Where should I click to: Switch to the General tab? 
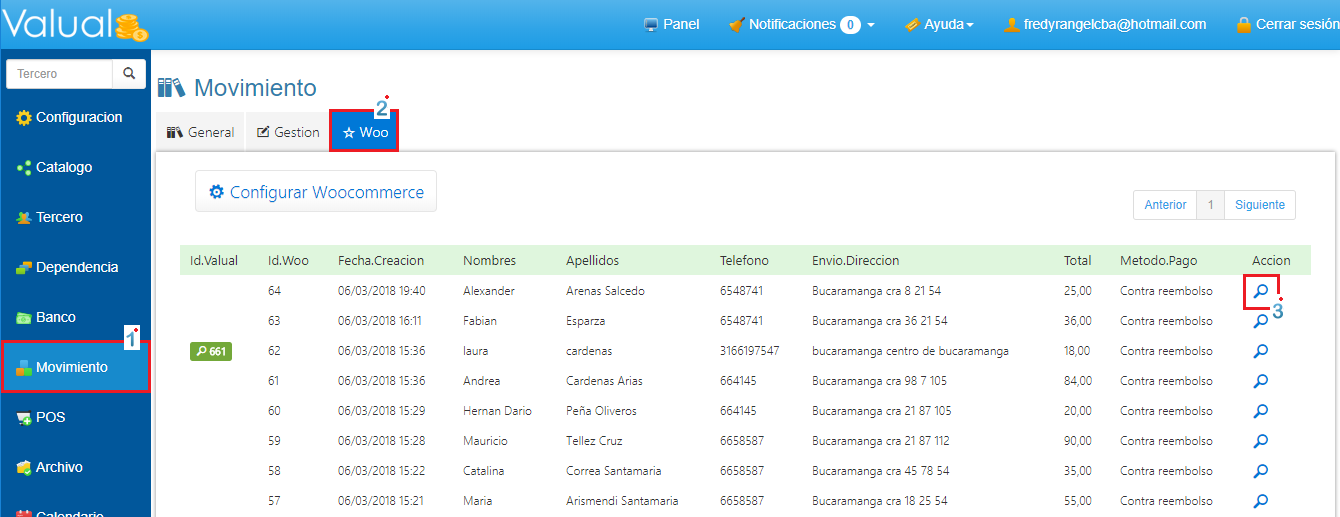coord(201,132)
